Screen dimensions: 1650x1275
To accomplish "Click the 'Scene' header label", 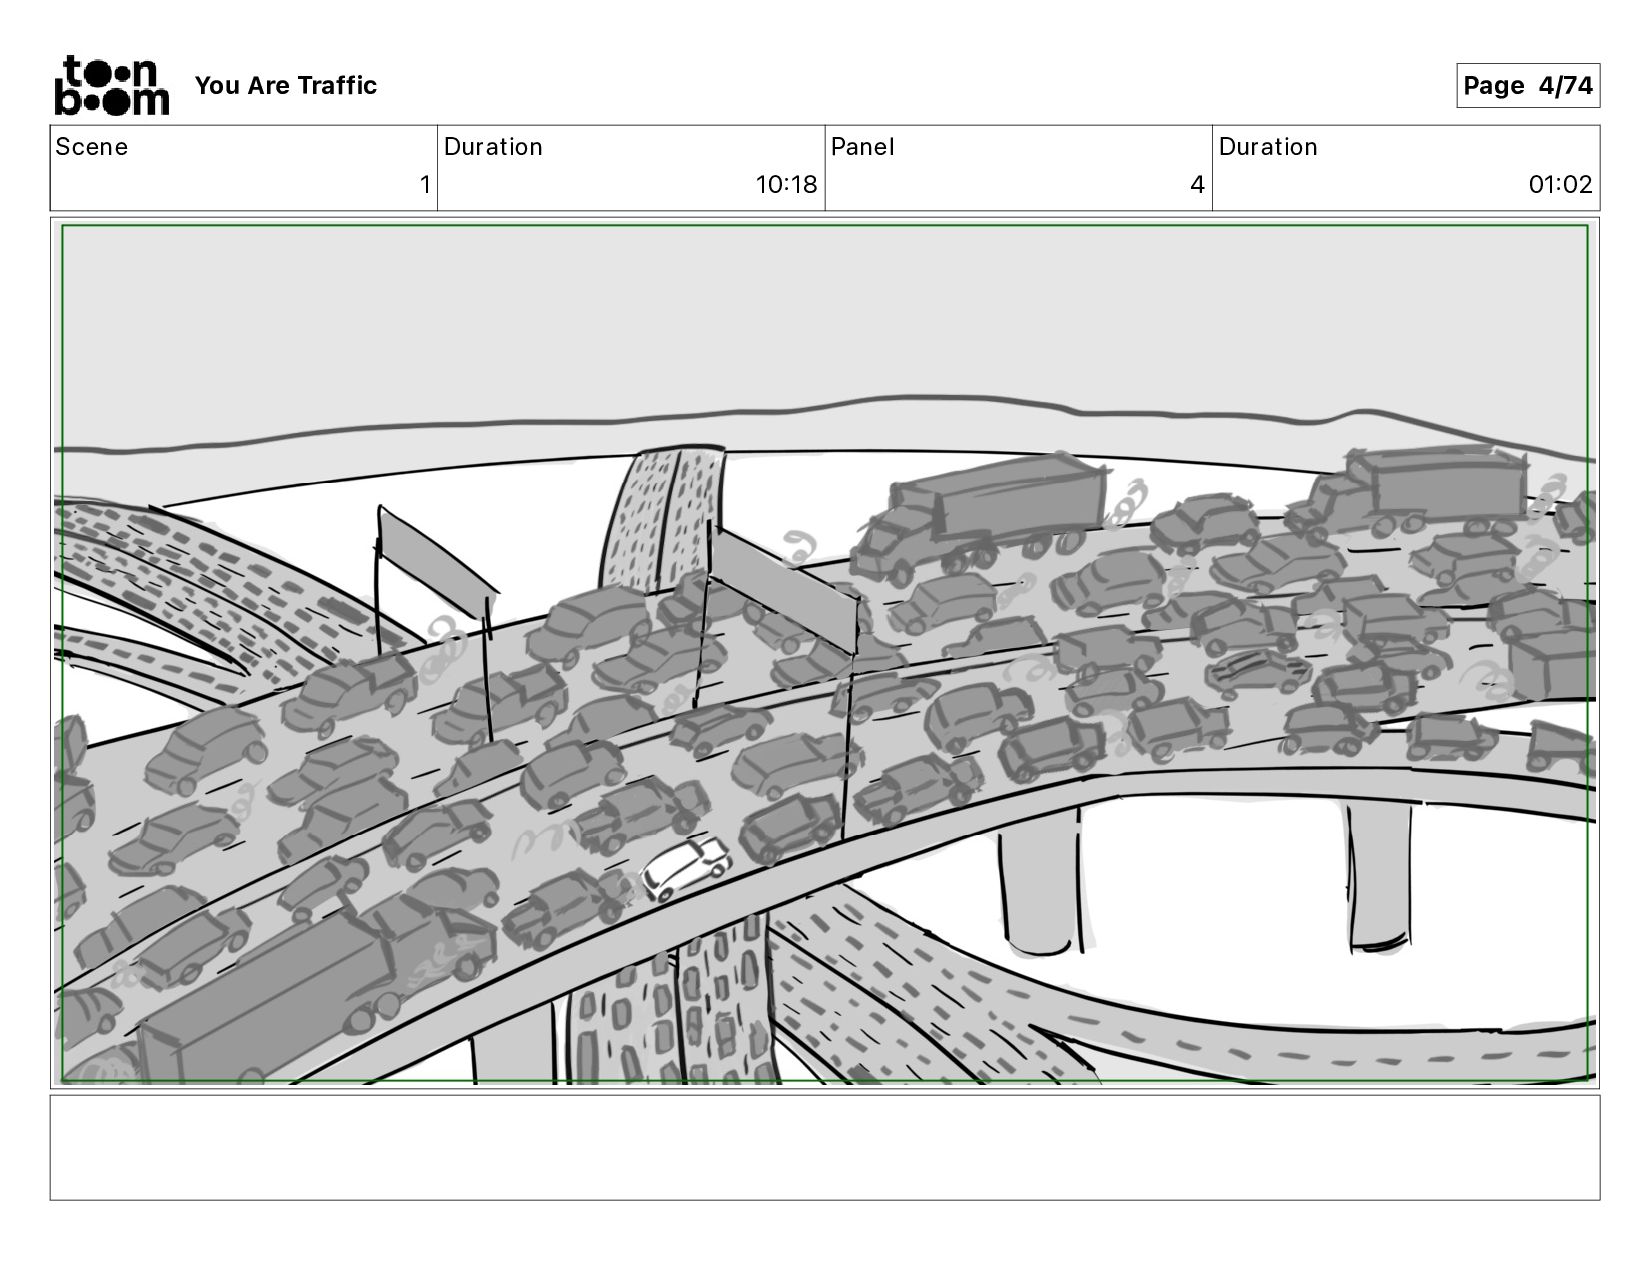I will tap(92, 147).
